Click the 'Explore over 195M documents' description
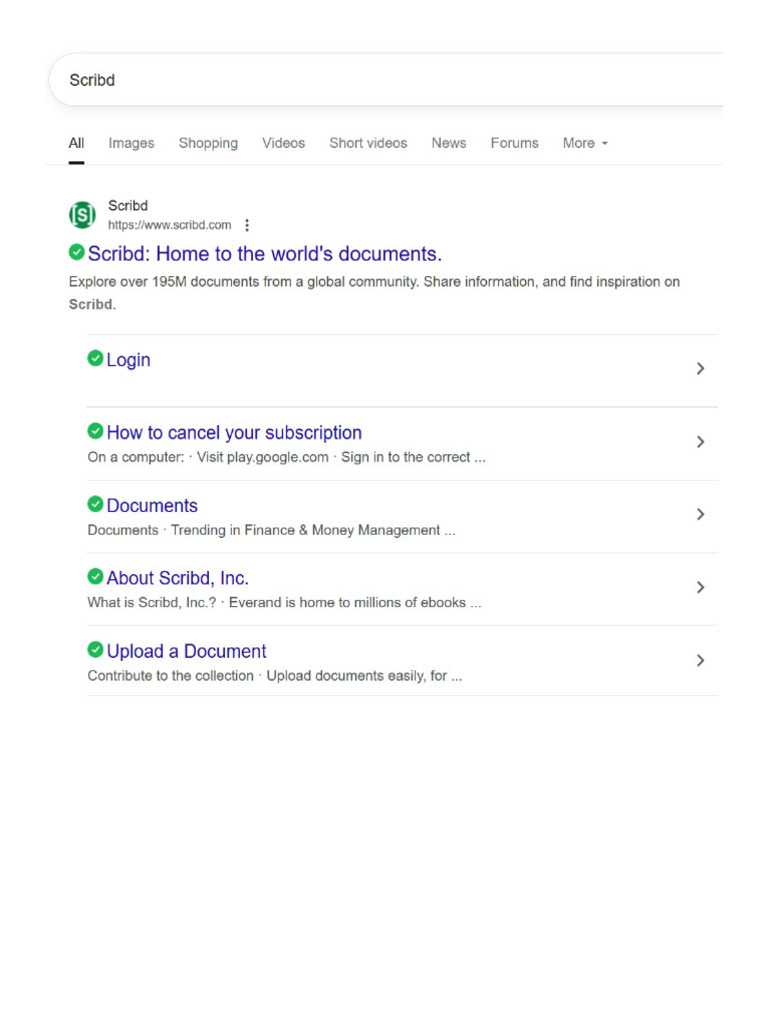Viewport: 768px width, 1024px height. (x=374, y=293)
